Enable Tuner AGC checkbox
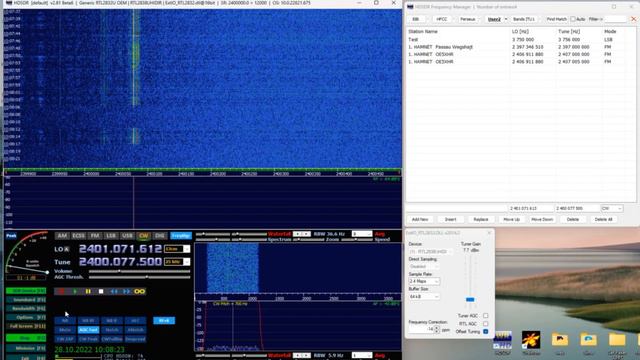640x360 pixels. [x=486, y=316]
